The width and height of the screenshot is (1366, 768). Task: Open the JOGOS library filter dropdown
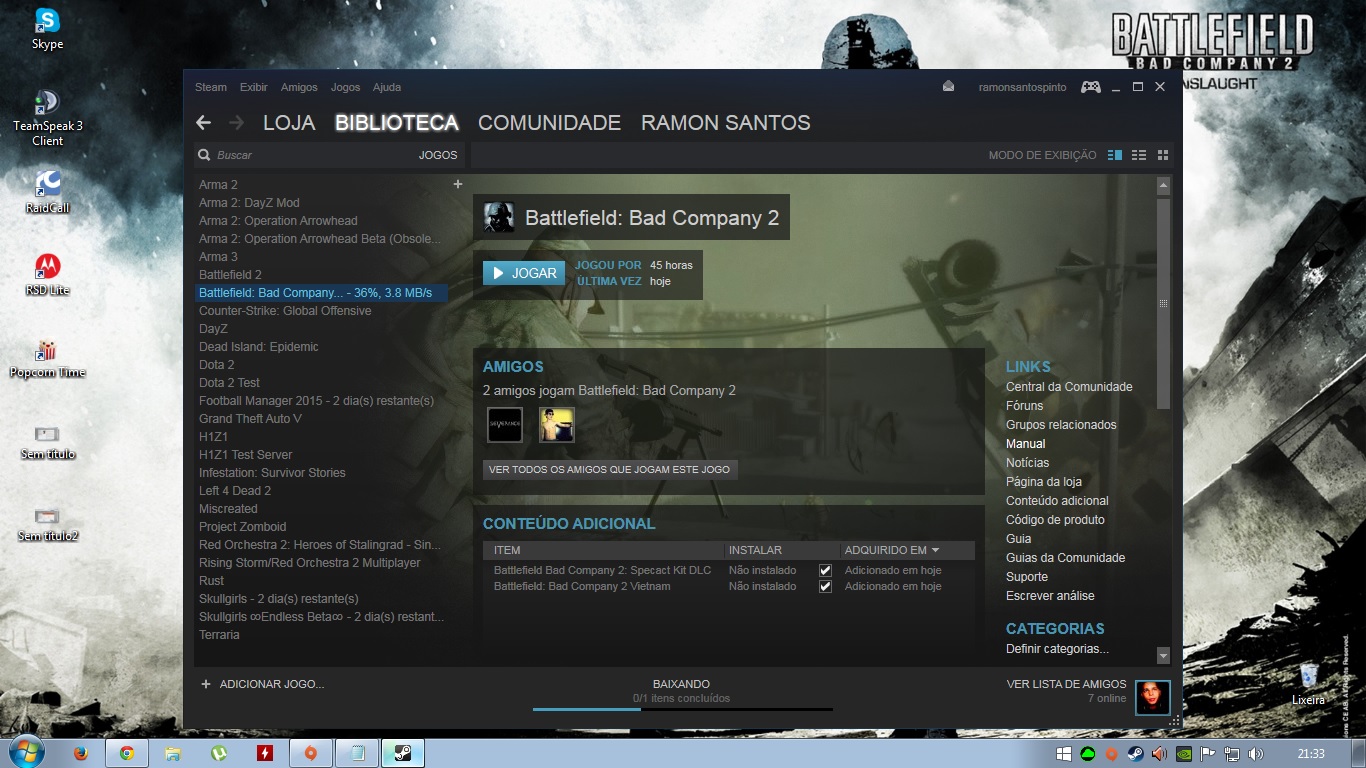[x=438, y=155]
